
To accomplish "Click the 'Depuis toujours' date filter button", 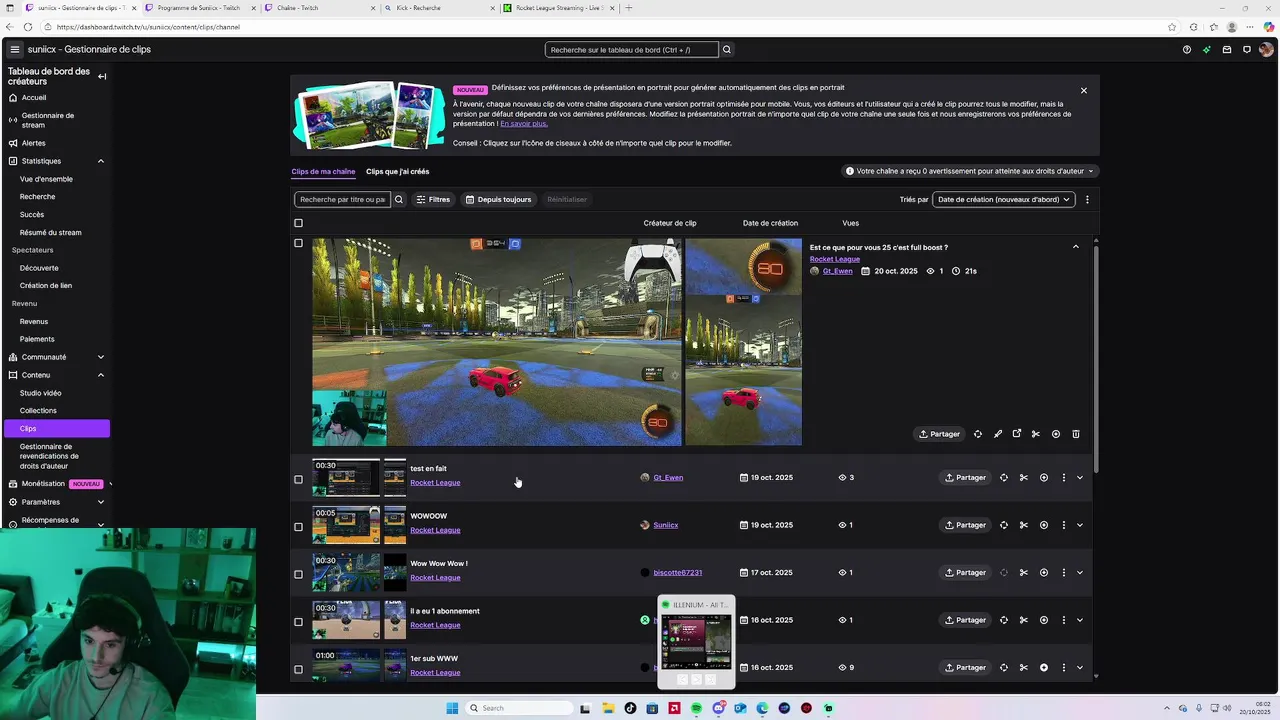I will pos(498,199).
